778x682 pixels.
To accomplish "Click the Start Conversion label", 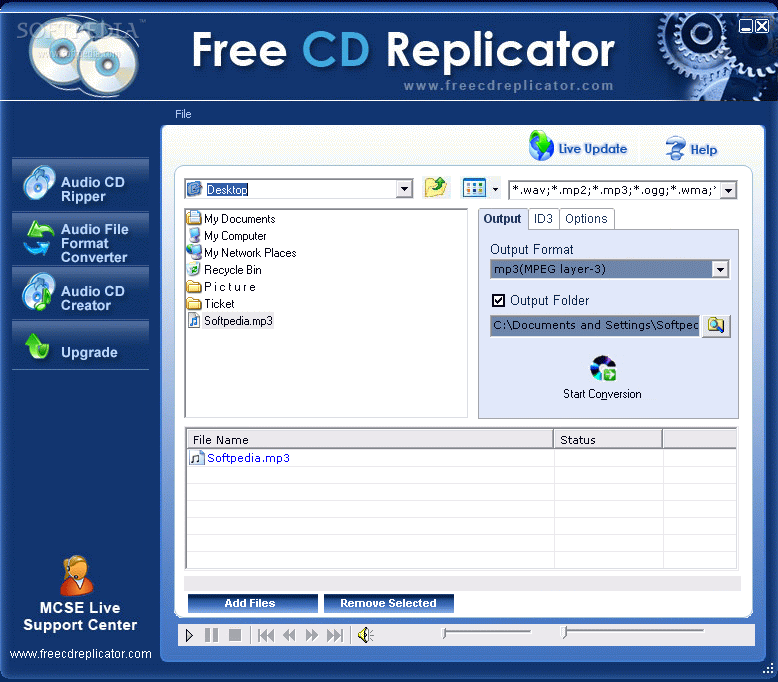I will 602,394.
